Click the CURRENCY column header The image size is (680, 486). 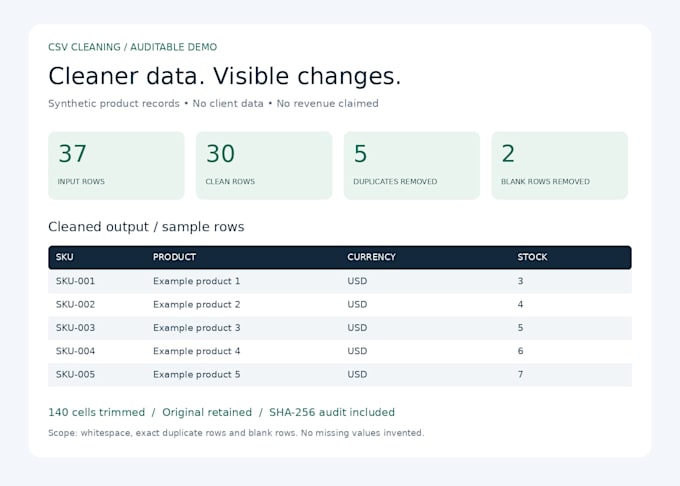pyautogui.click(x=371, y=257)
